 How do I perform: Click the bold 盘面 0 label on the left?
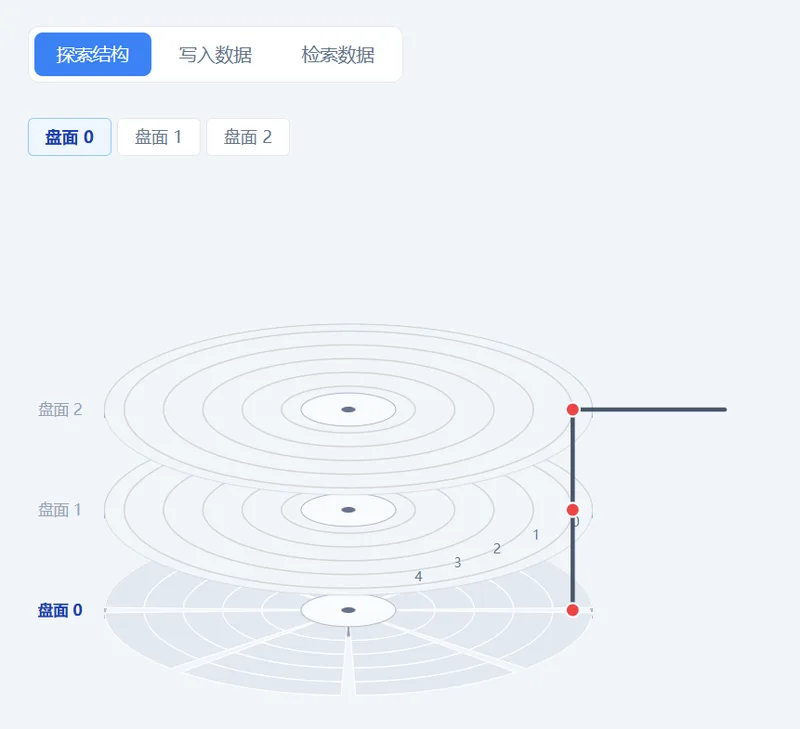(x=61, y=610)
